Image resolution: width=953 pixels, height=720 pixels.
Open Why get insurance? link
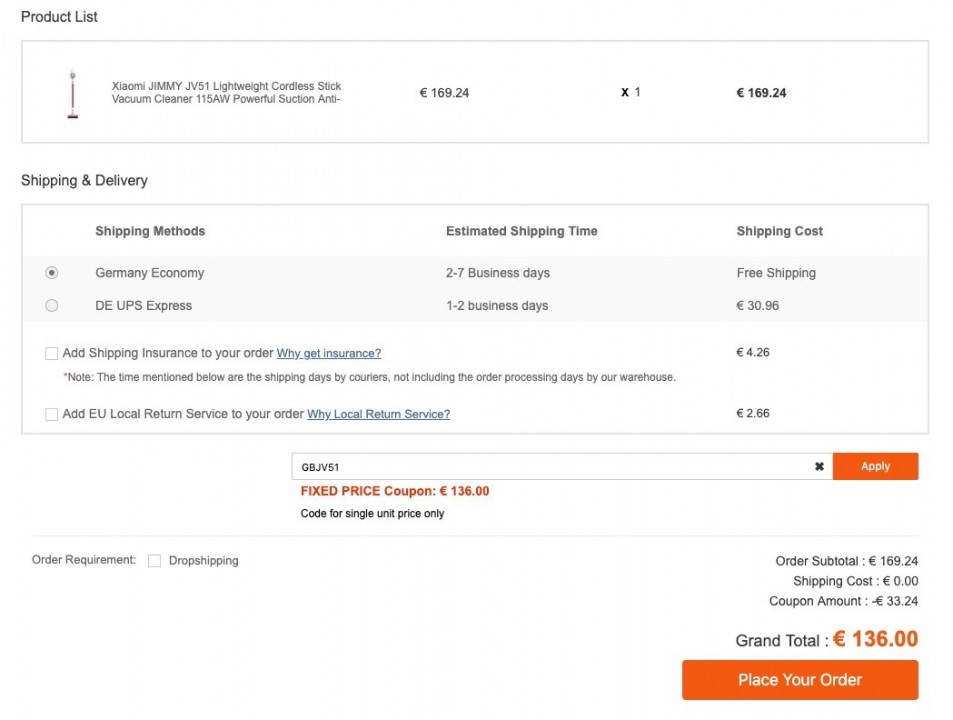329,354
